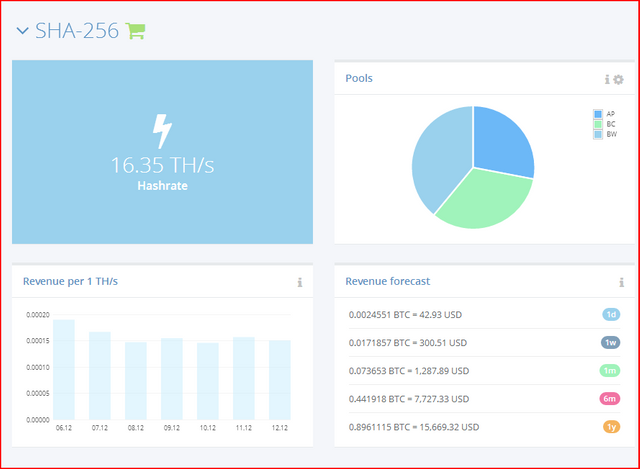Click the 0.00000 axis label
Screen dimensions: 640x469
point(38,420)
